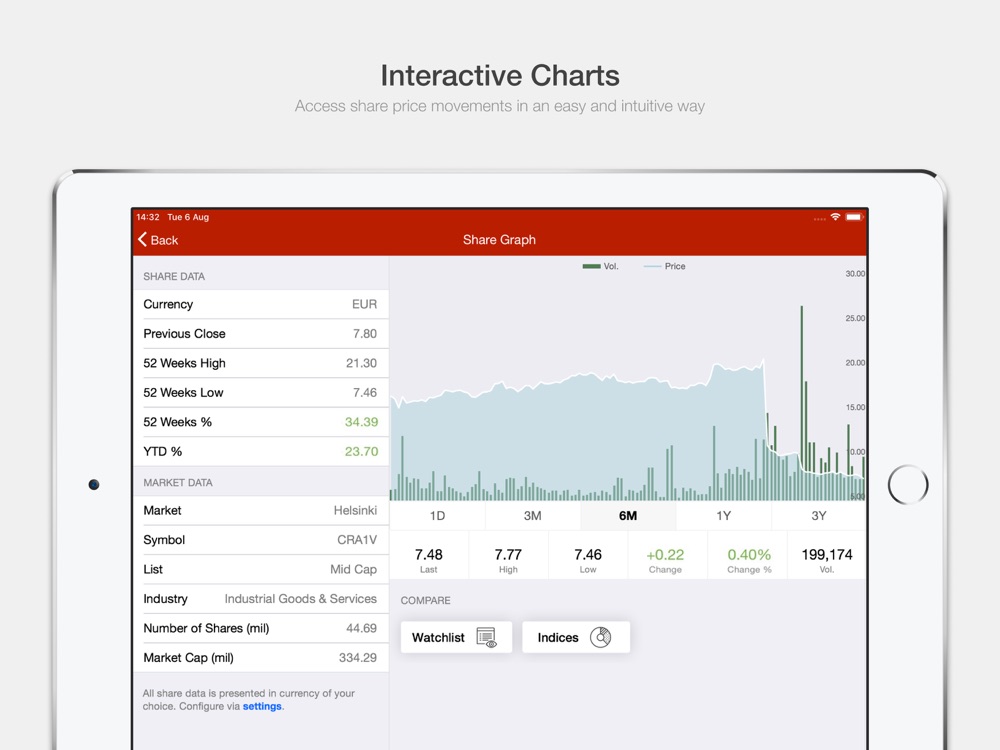Click the 30.00 axis label
The height and width of the screenshot is (750, 1000).
[855, 274]
